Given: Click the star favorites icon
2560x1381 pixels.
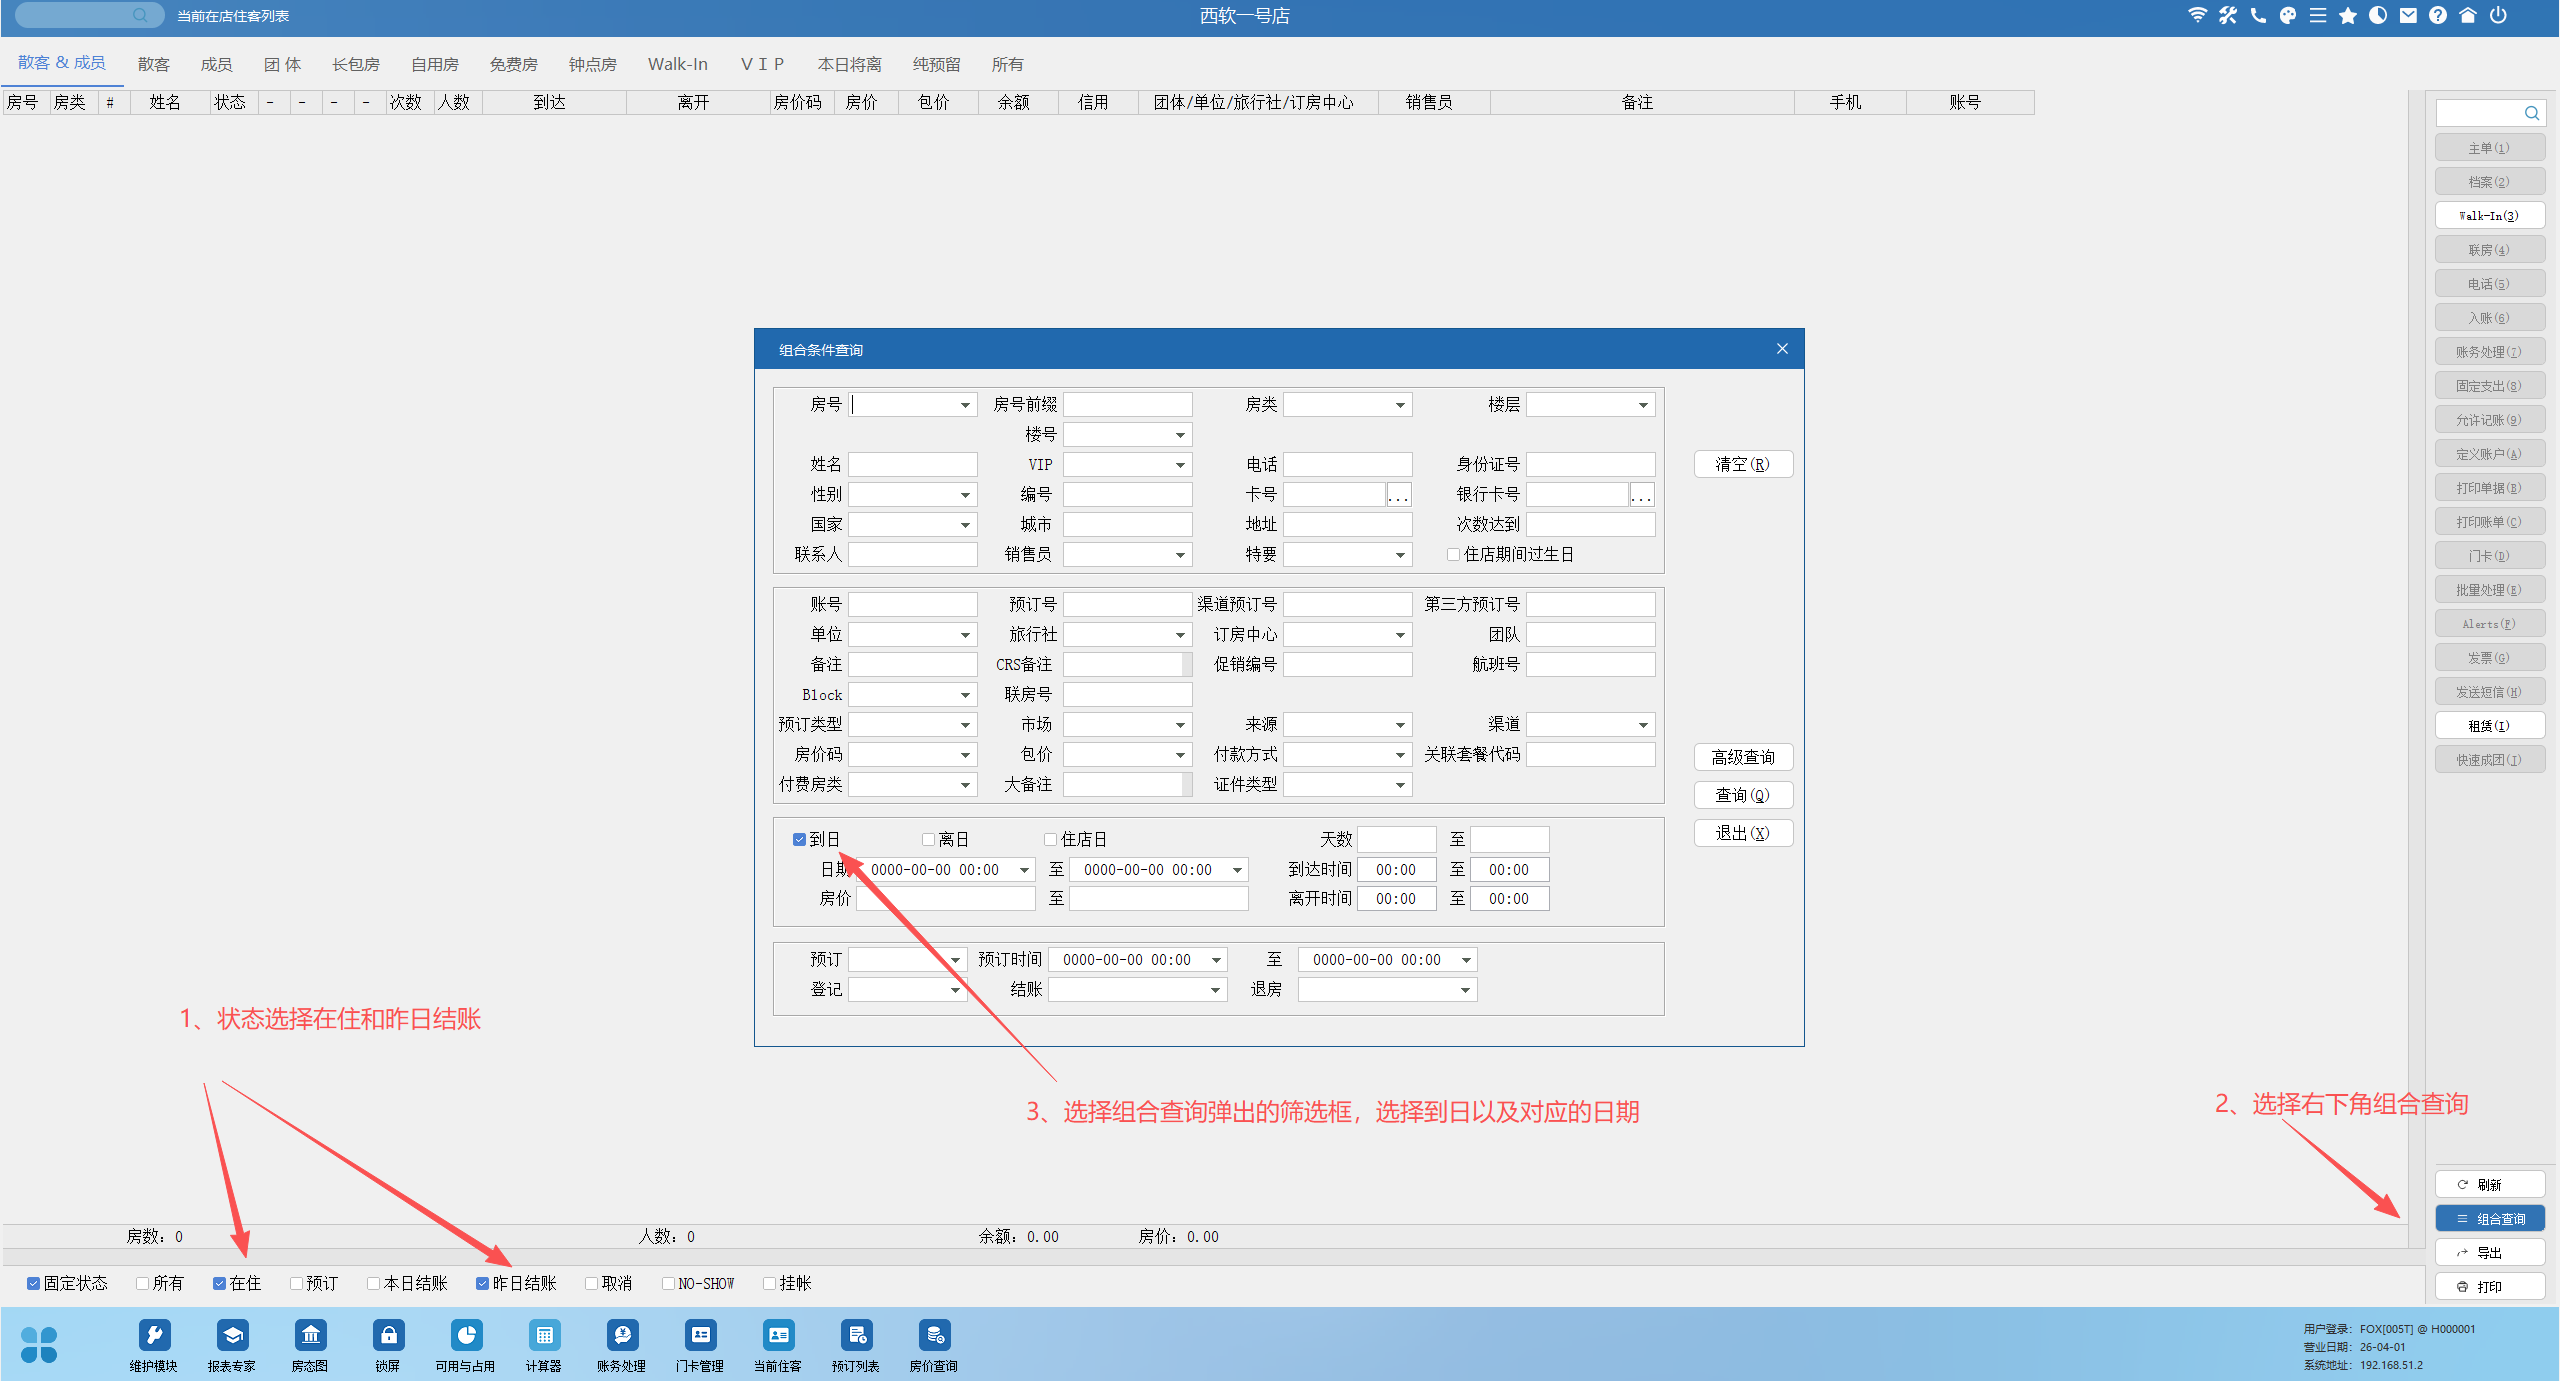Looking at the screenshot, I should (2348, 15).
